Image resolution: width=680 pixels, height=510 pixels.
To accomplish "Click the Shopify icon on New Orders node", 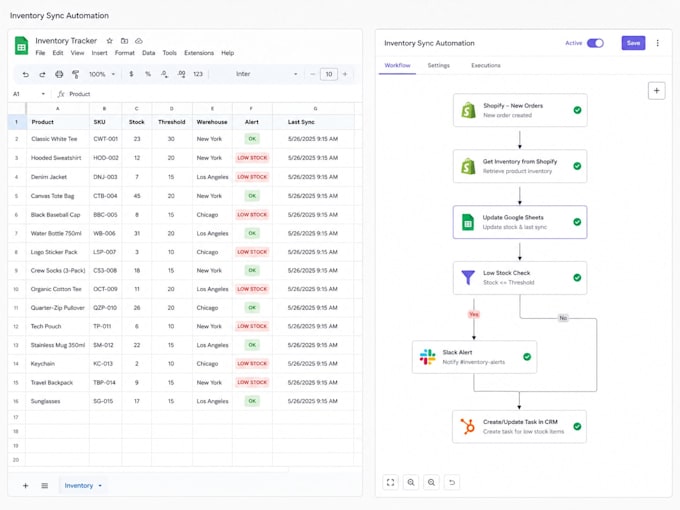I will click(x=468, y=110).
